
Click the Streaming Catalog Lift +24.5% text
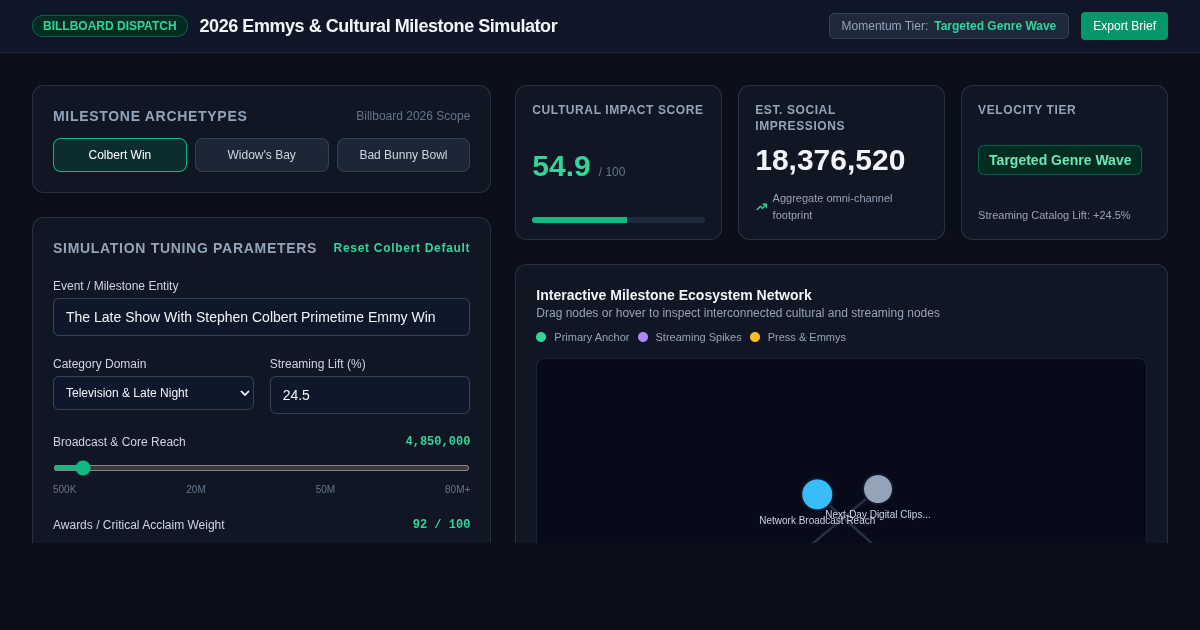(x=1054, y=215)
